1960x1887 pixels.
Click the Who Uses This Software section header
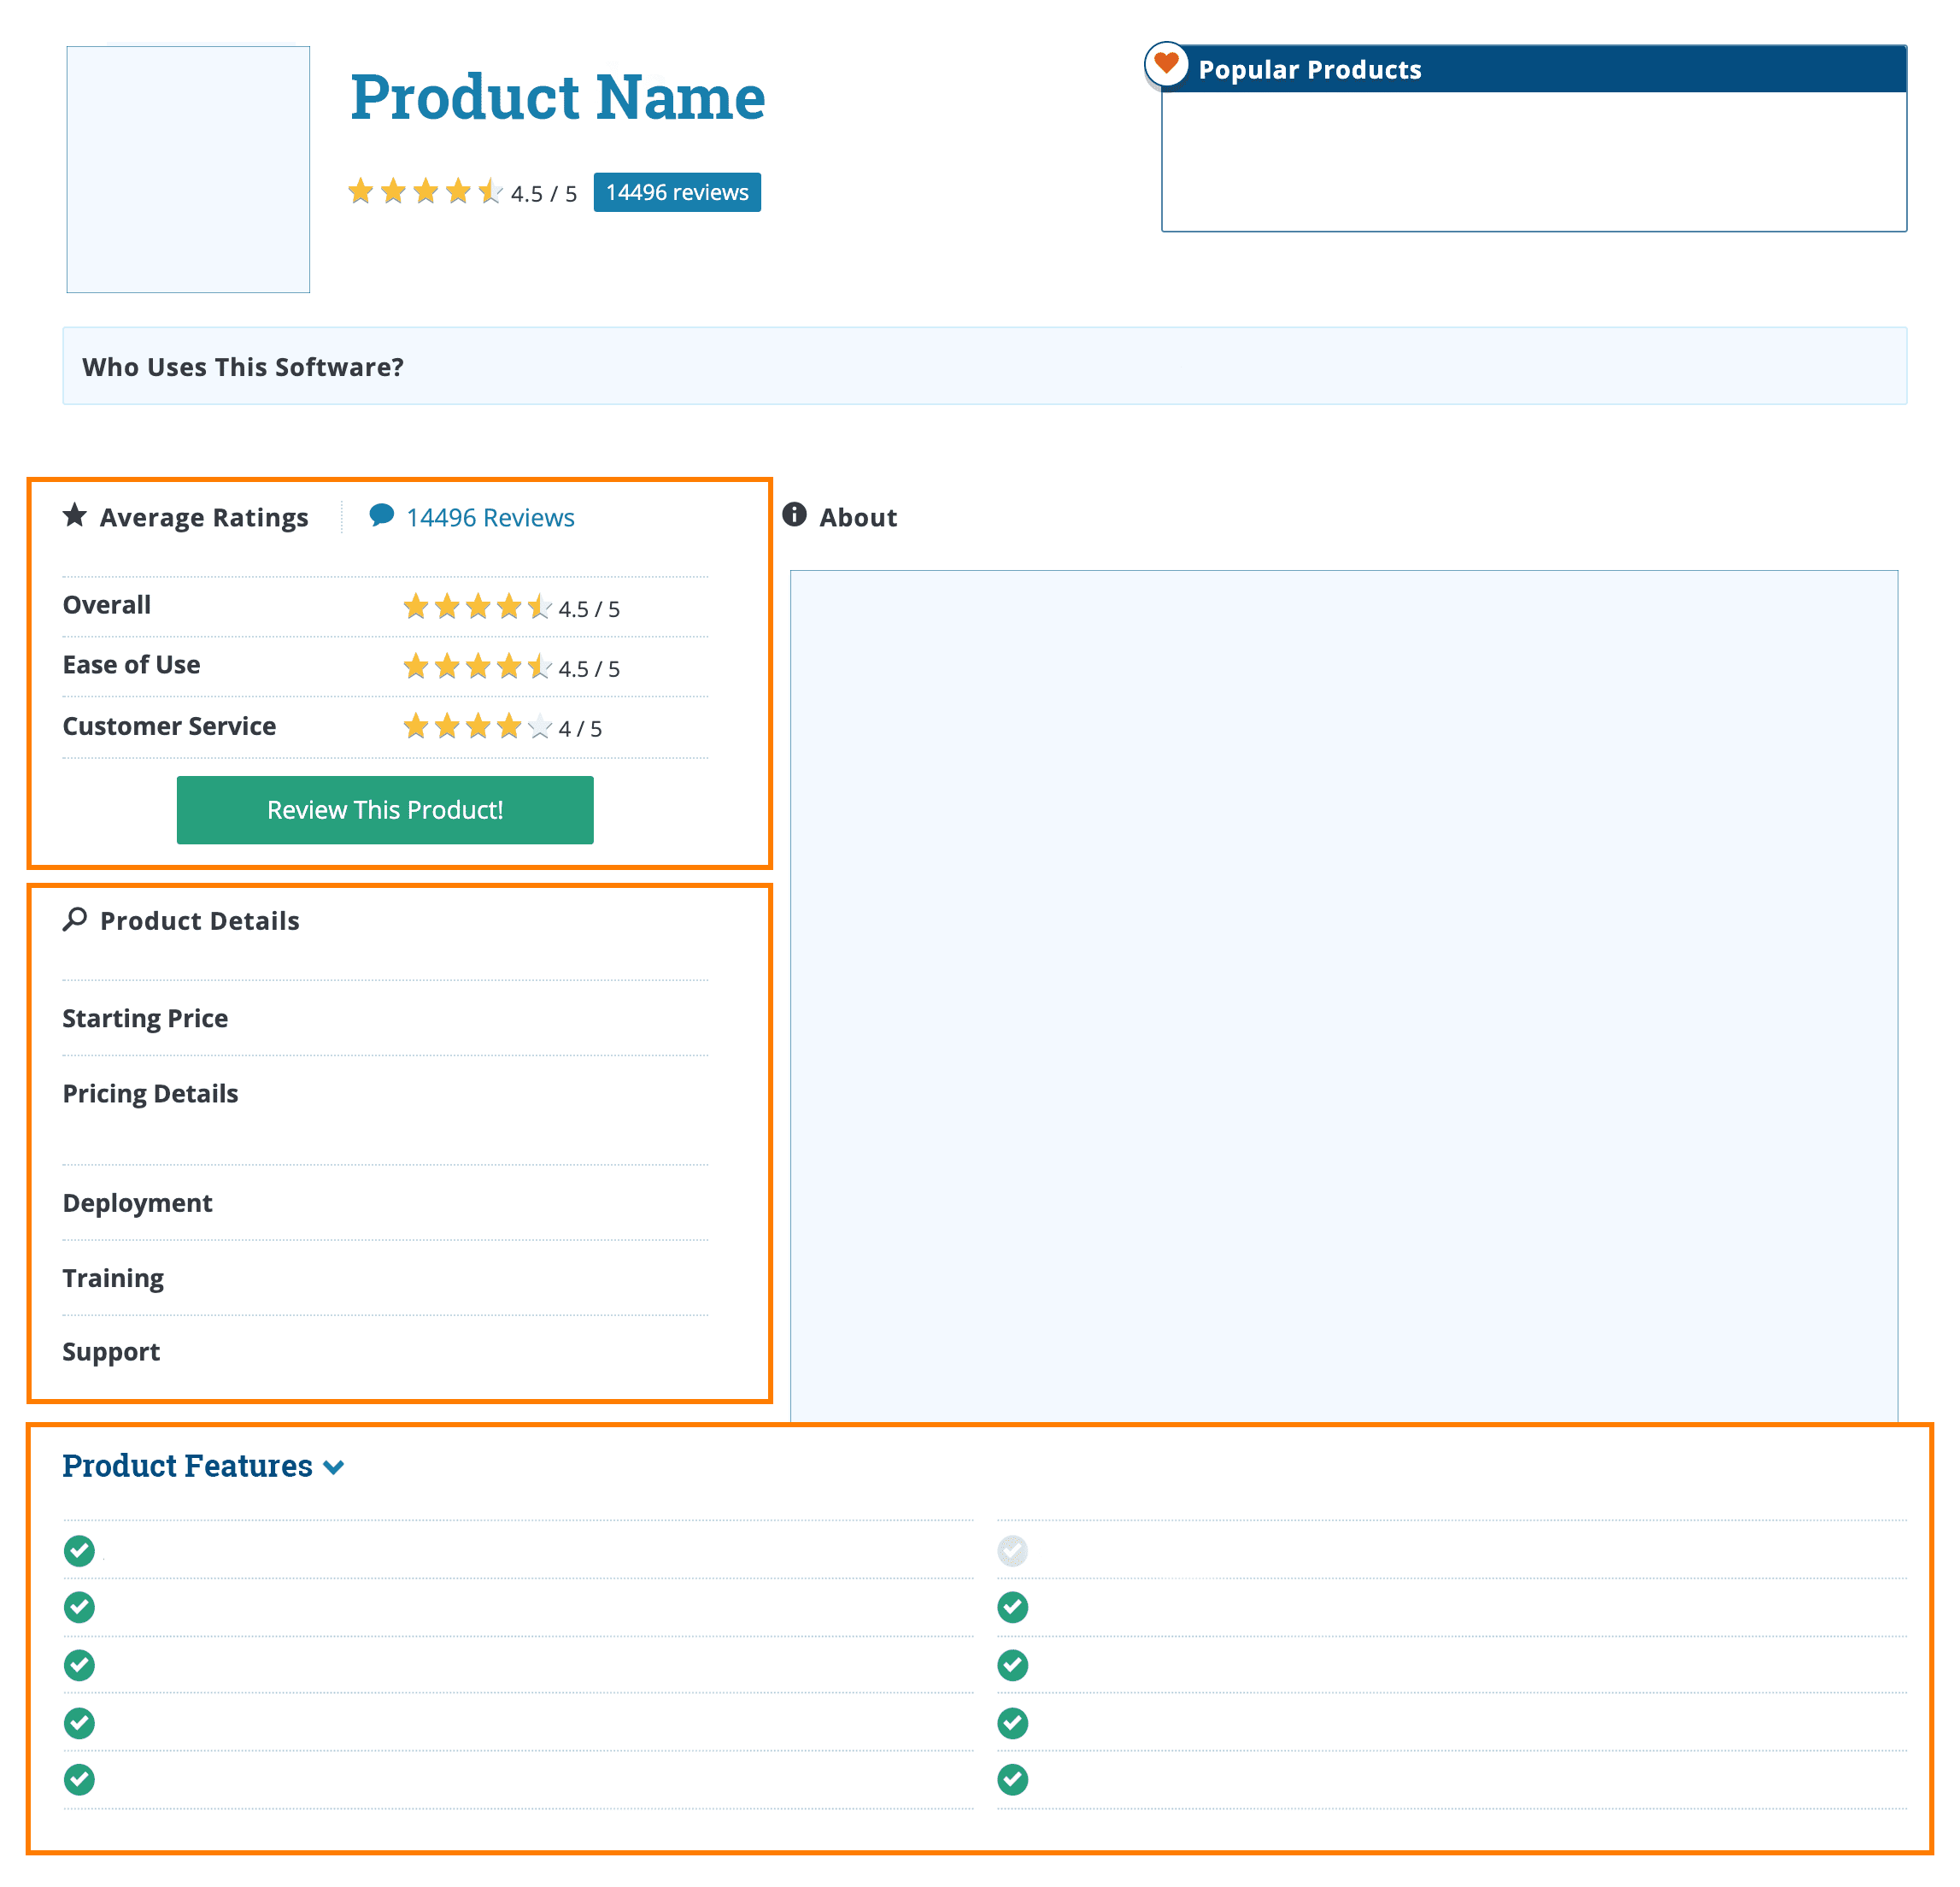(242, 366)
